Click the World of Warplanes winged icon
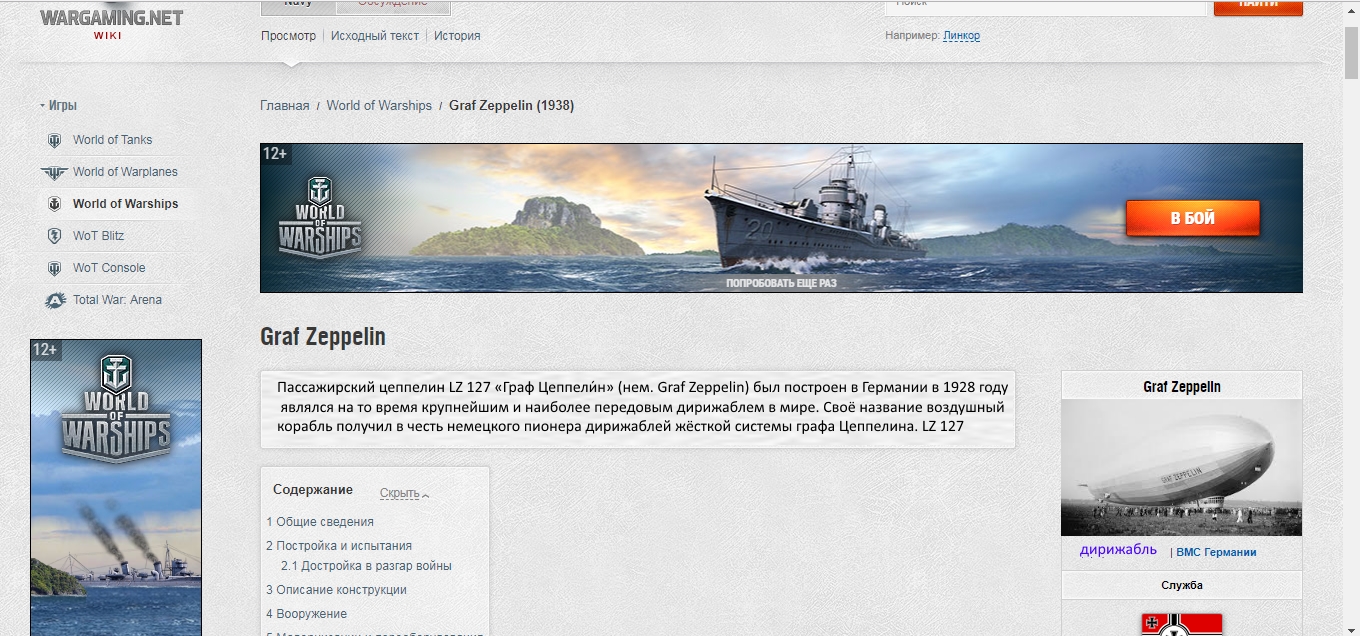The height and width of the screenshot is (636, 1360). pos(54,172)
